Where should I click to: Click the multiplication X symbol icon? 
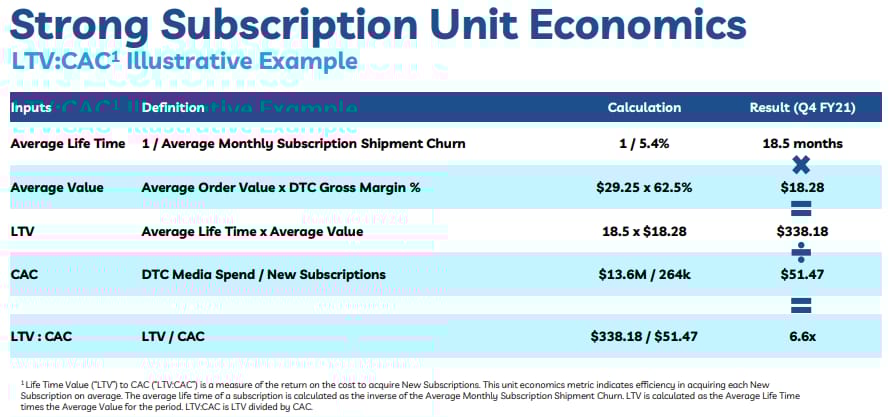click(x=801, y=165)
